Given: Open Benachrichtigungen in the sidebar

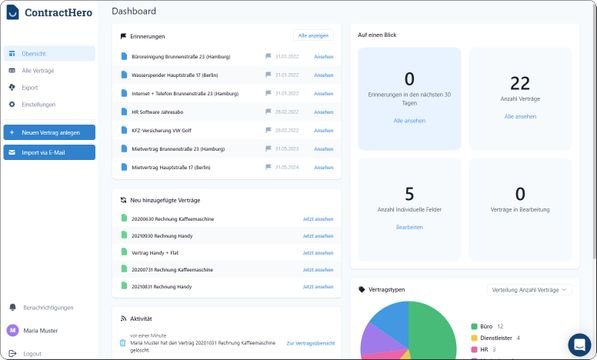Looking at the screenshot, I should [48, 307].
